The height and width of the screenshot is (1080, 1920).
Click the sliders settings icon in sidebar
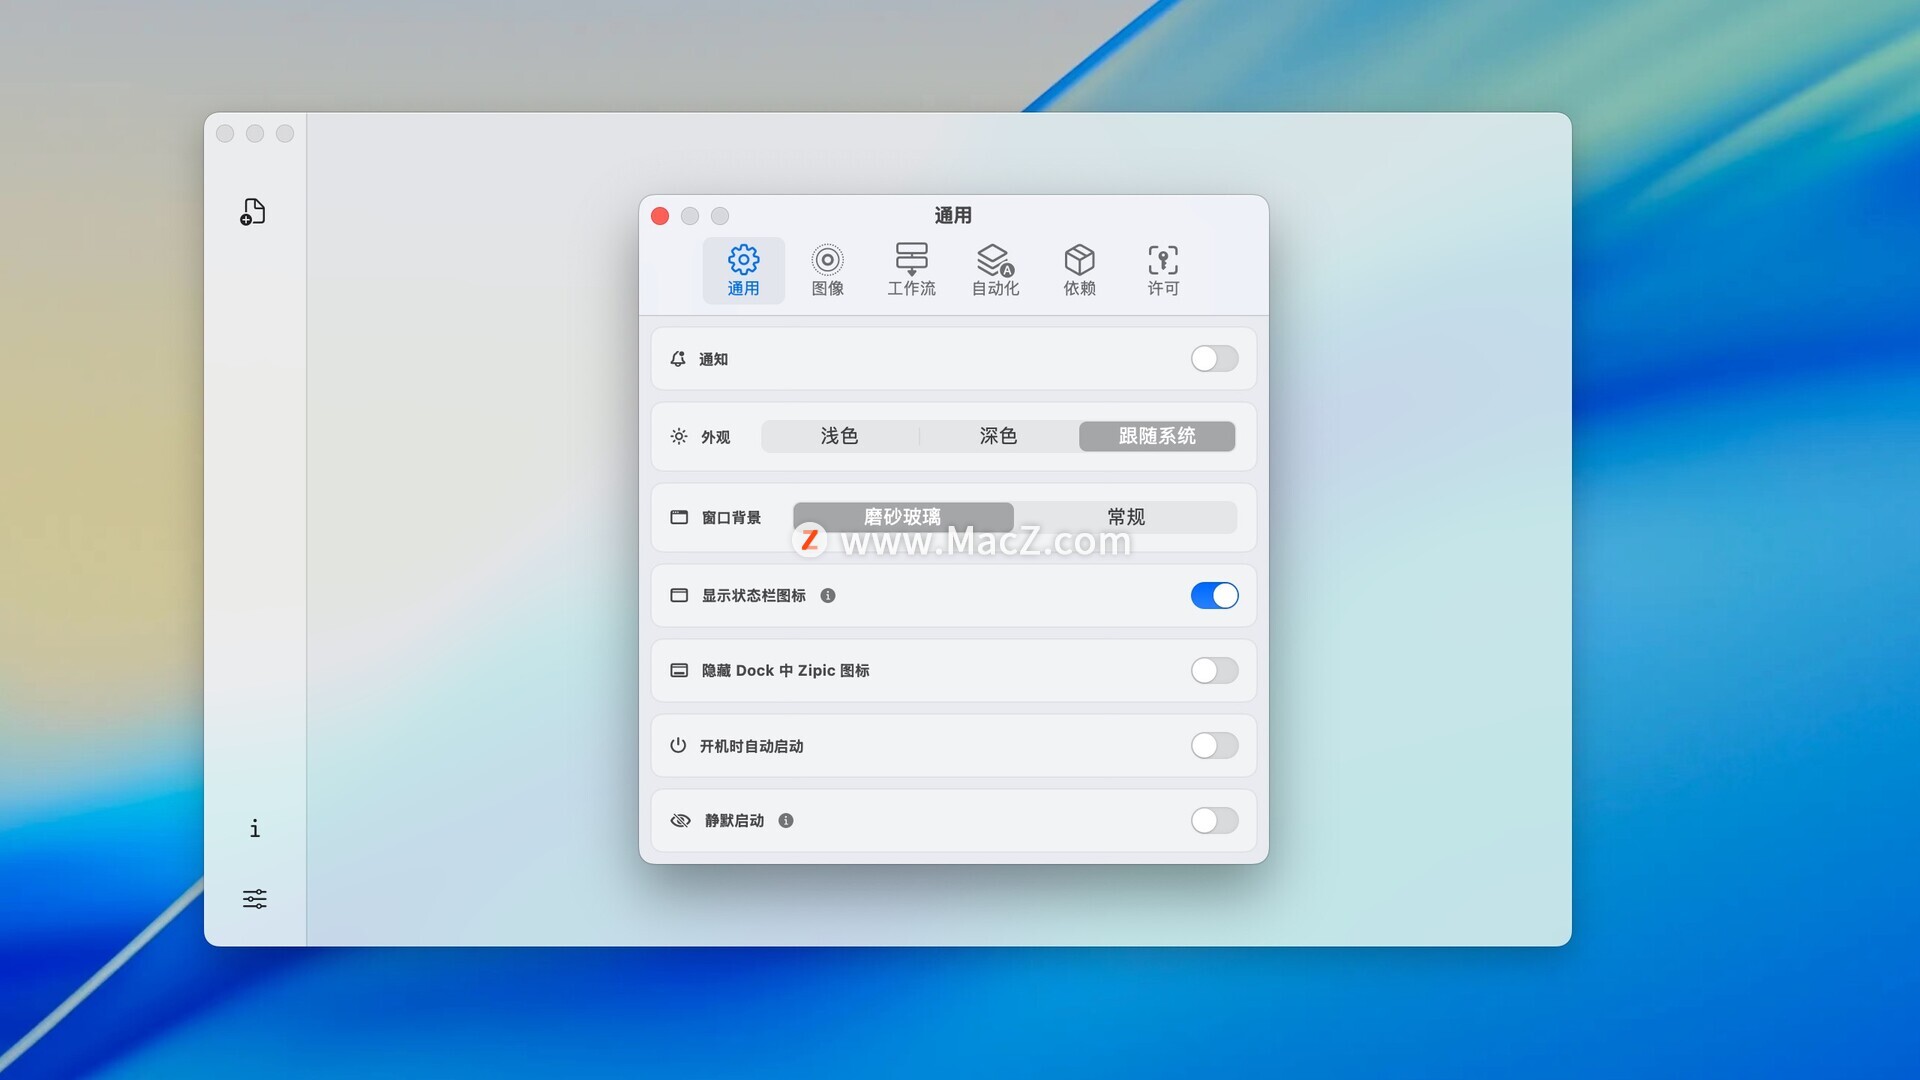click(254, 898)
